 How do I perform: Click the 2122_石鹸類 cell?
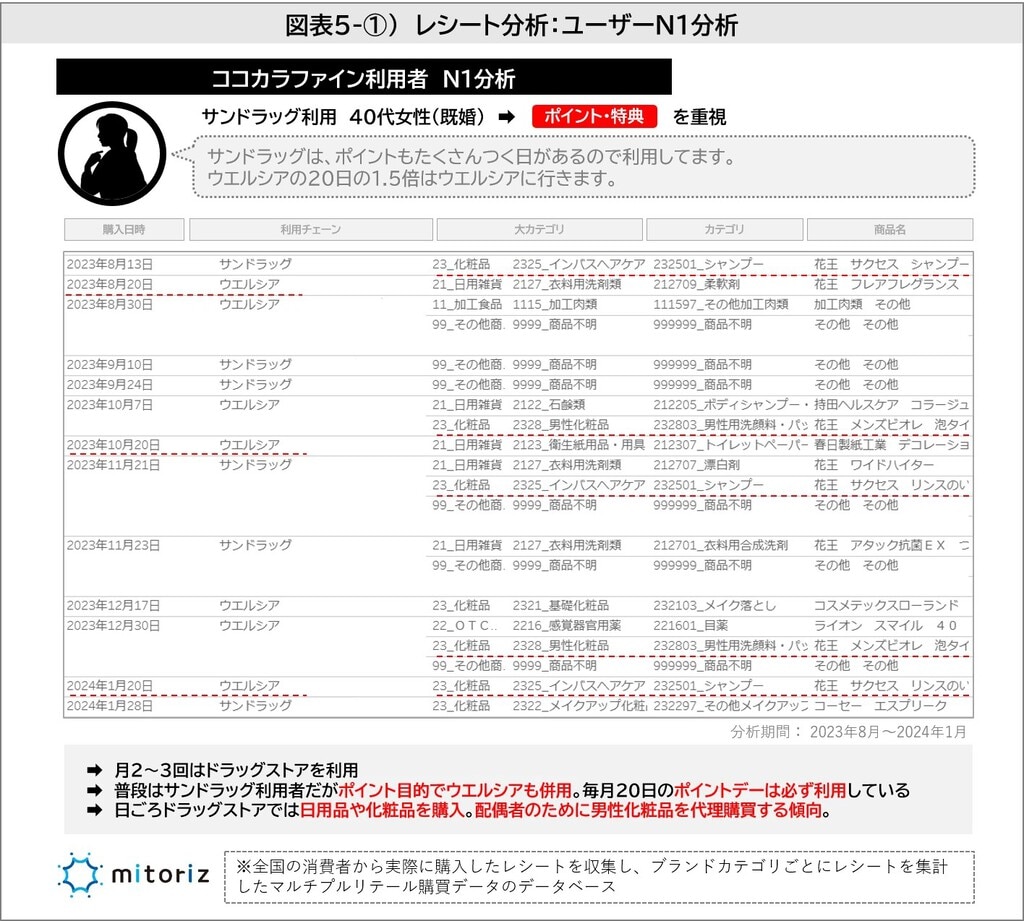[549, 405]
